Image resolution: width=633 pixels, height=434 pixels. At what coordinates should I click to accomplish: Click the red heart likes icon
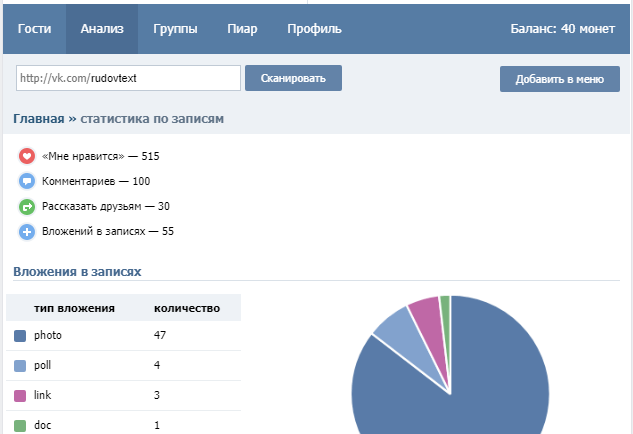pos(27,156)
